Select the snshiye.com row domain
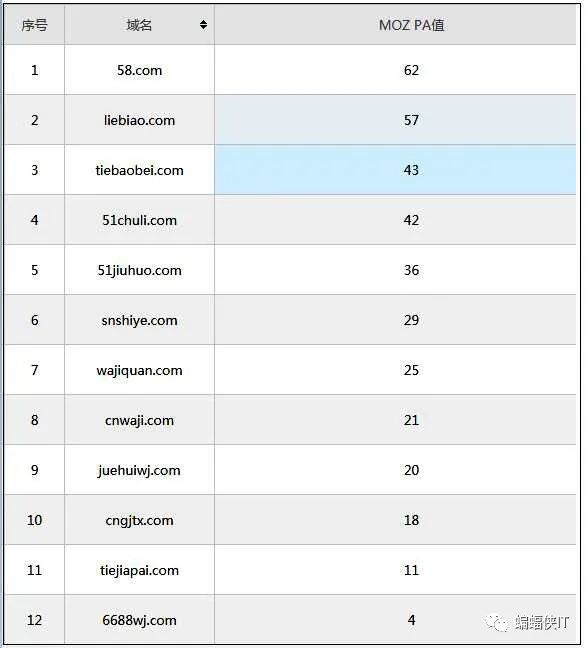The height and width of the screenshot is (648, 587). pyautogui.click(x=139, y=320)
